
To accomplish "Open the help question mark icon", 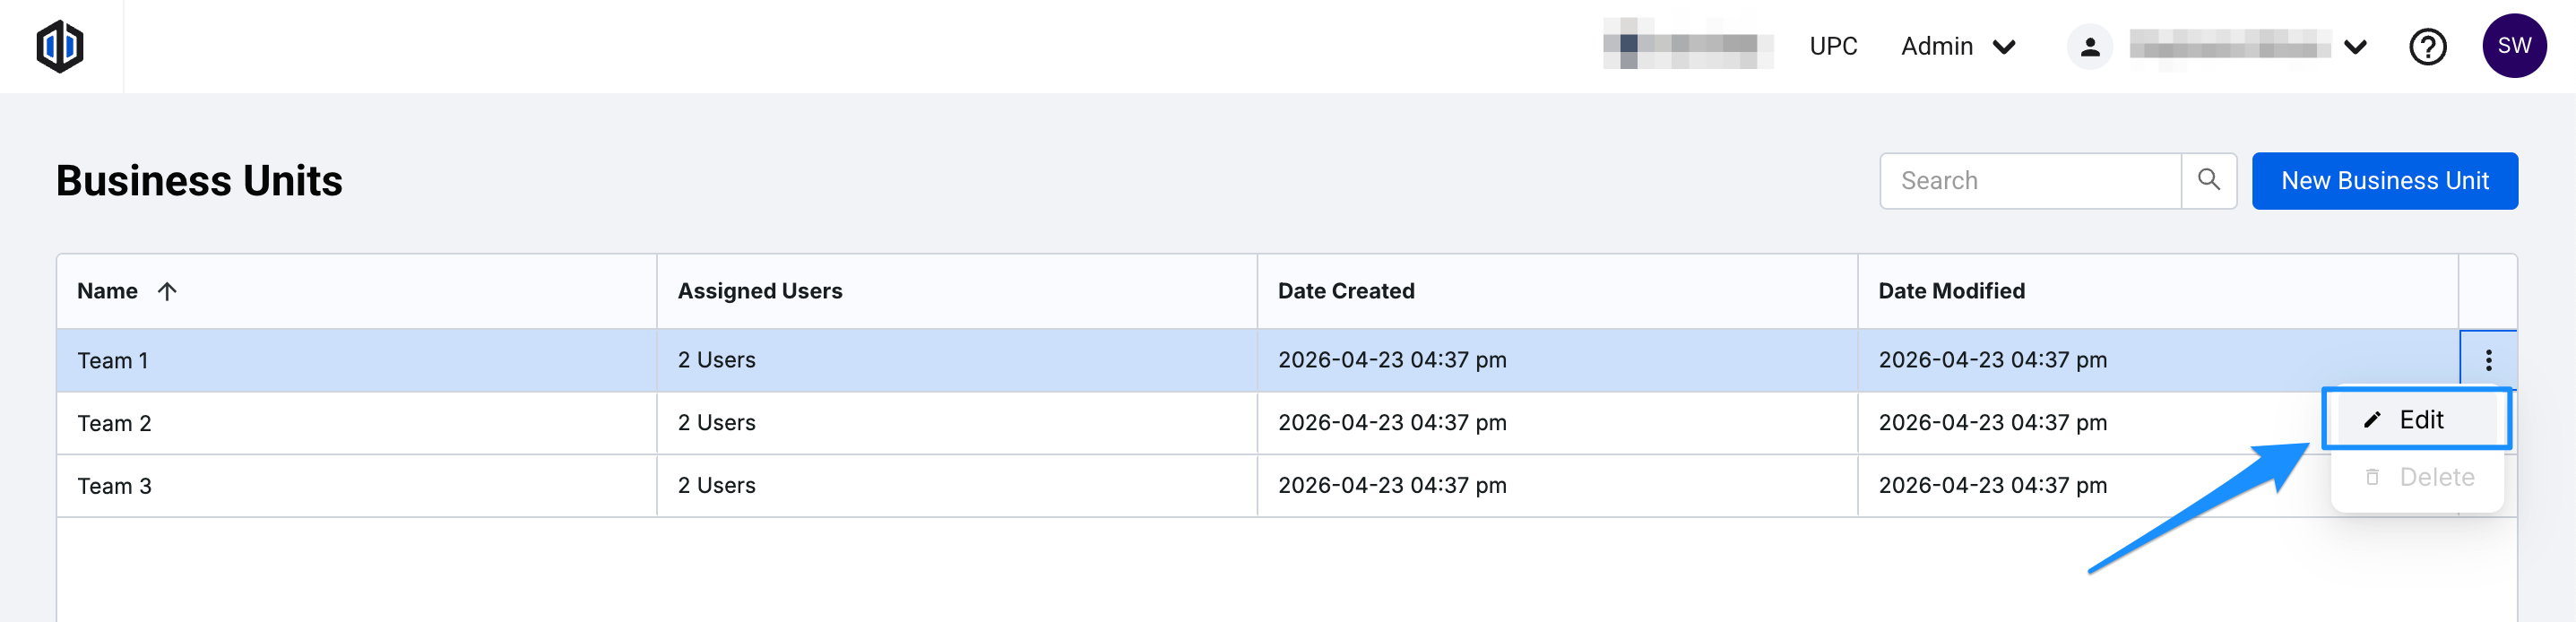I will [x=2427, y=47].
